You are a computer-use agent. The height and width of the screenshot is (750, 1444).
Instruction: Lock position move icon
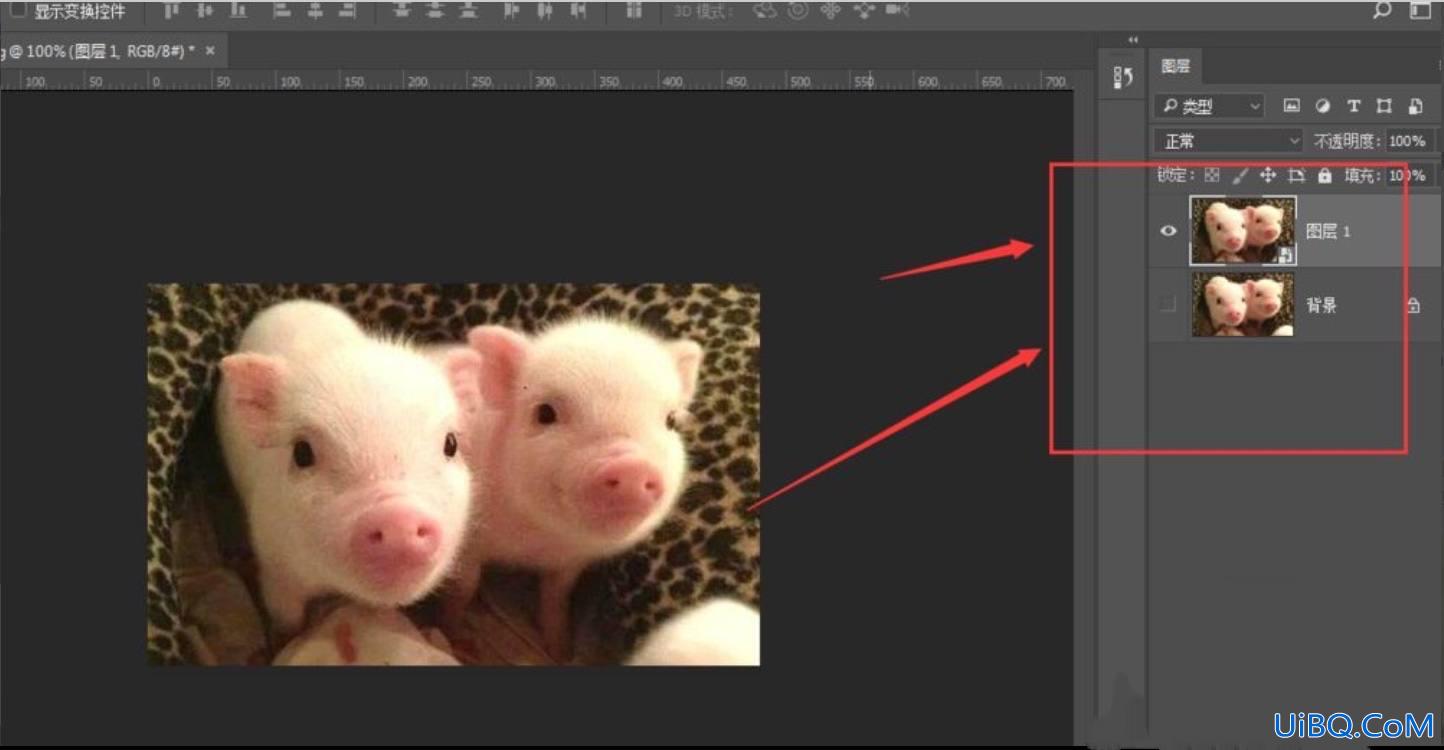[x=1268, y=175]
